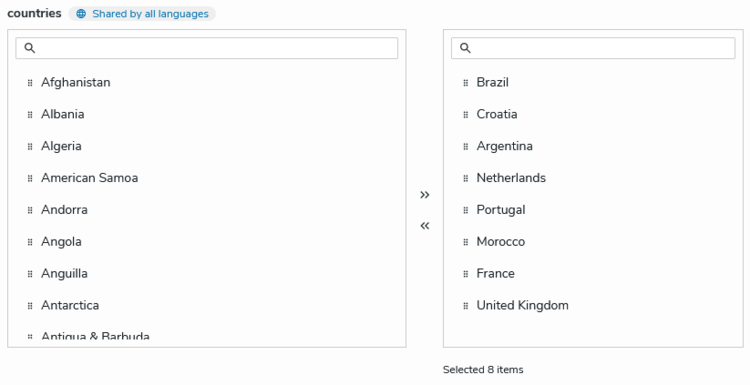Image resolution: width=750 pixels, height=385 pixels.
Task: Click the move-all-right double chevron icon
Action: (x=425, y=195)
